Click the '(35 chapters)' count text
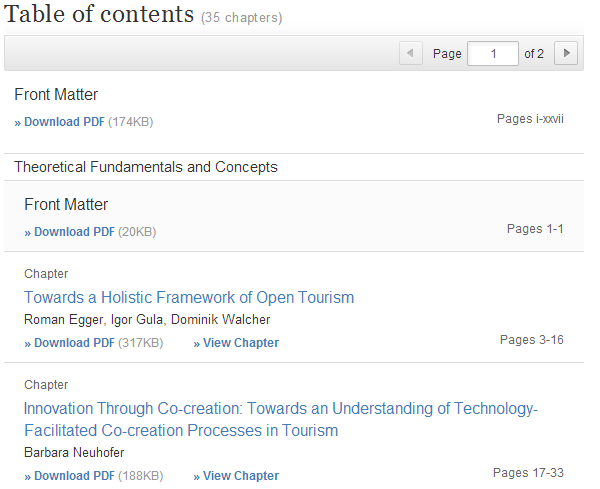600x489 pixels. click(241, 18)
